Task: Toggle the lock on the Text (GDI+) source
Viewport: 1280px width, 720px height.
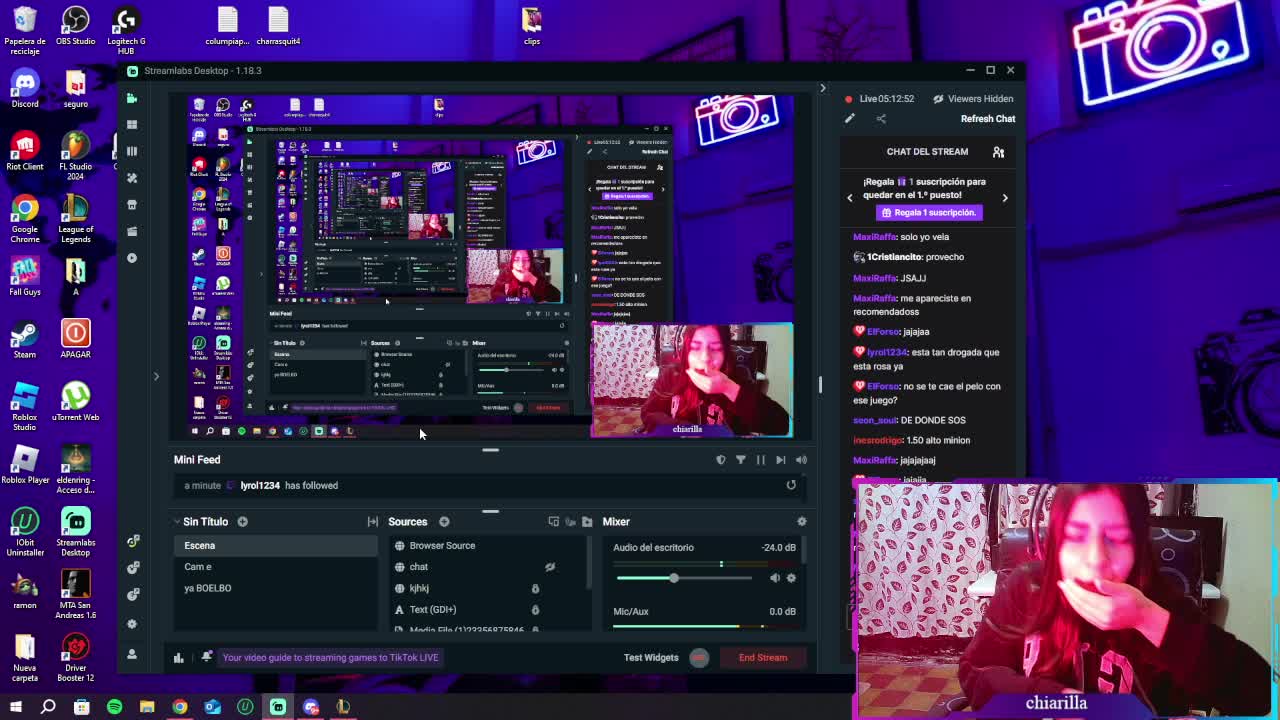Action: [535, 609]
